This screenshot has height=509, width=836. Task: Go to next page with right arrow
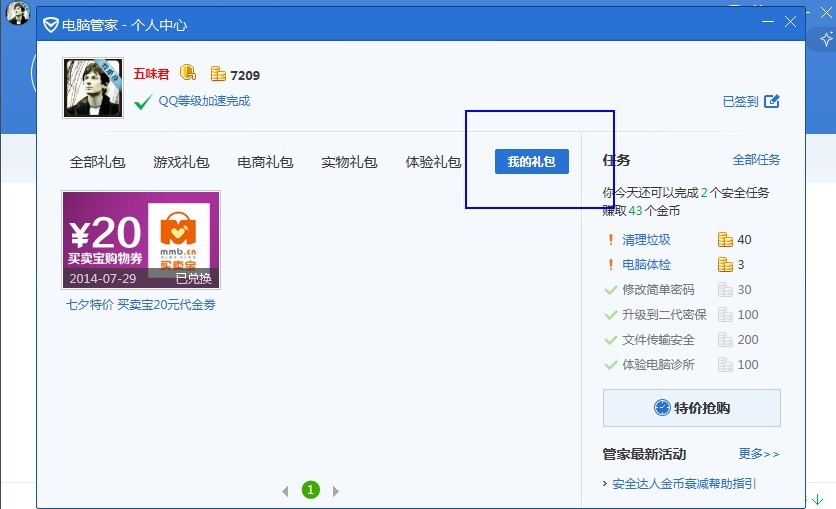335,491
